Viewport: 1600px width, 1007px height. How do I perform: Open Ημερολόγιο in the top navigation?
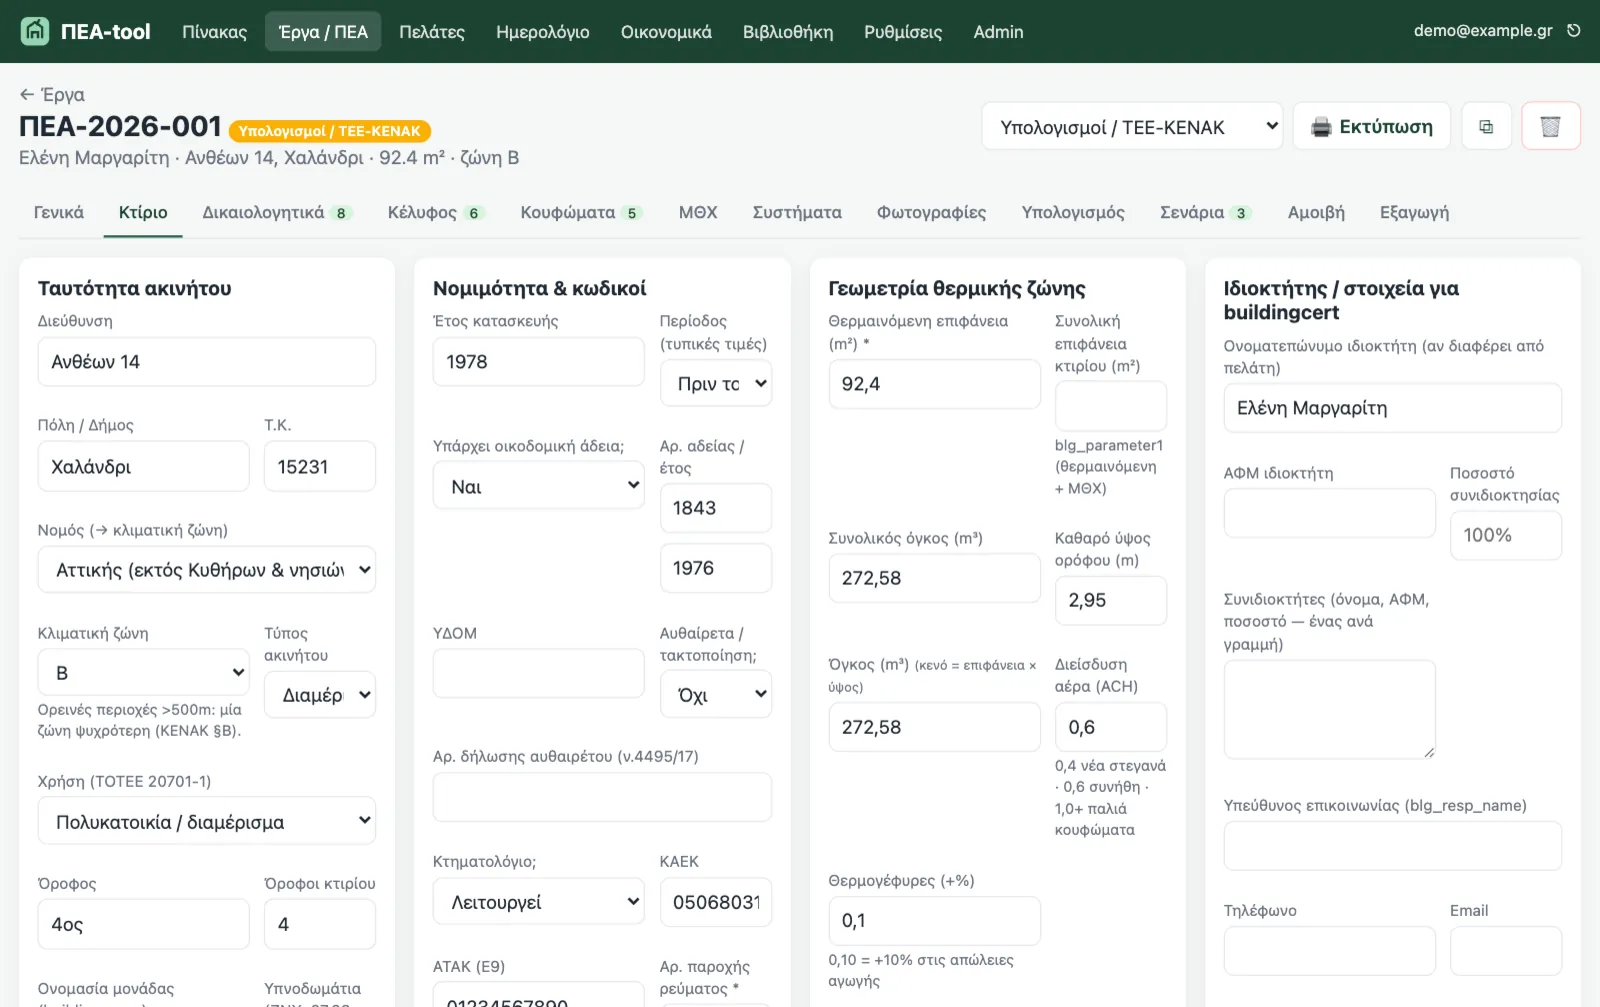click(543, 32)
